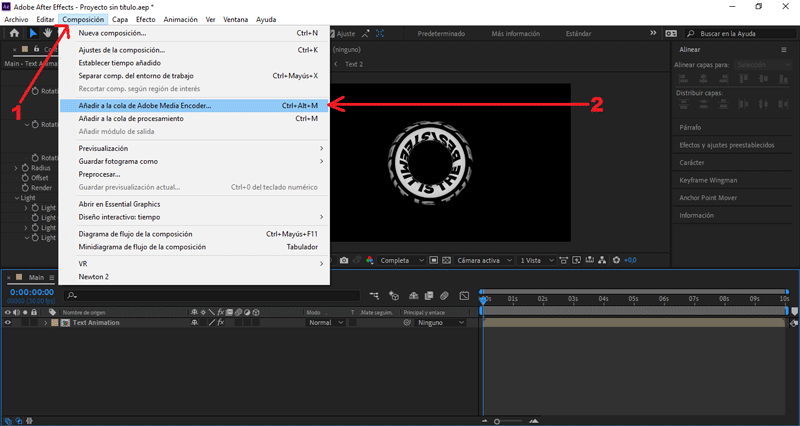The height and width of the screenshot is (426, 800).
Task: Open the Keyframe Wingman panel
Action: pyautogui.click(x=708, y=180)
